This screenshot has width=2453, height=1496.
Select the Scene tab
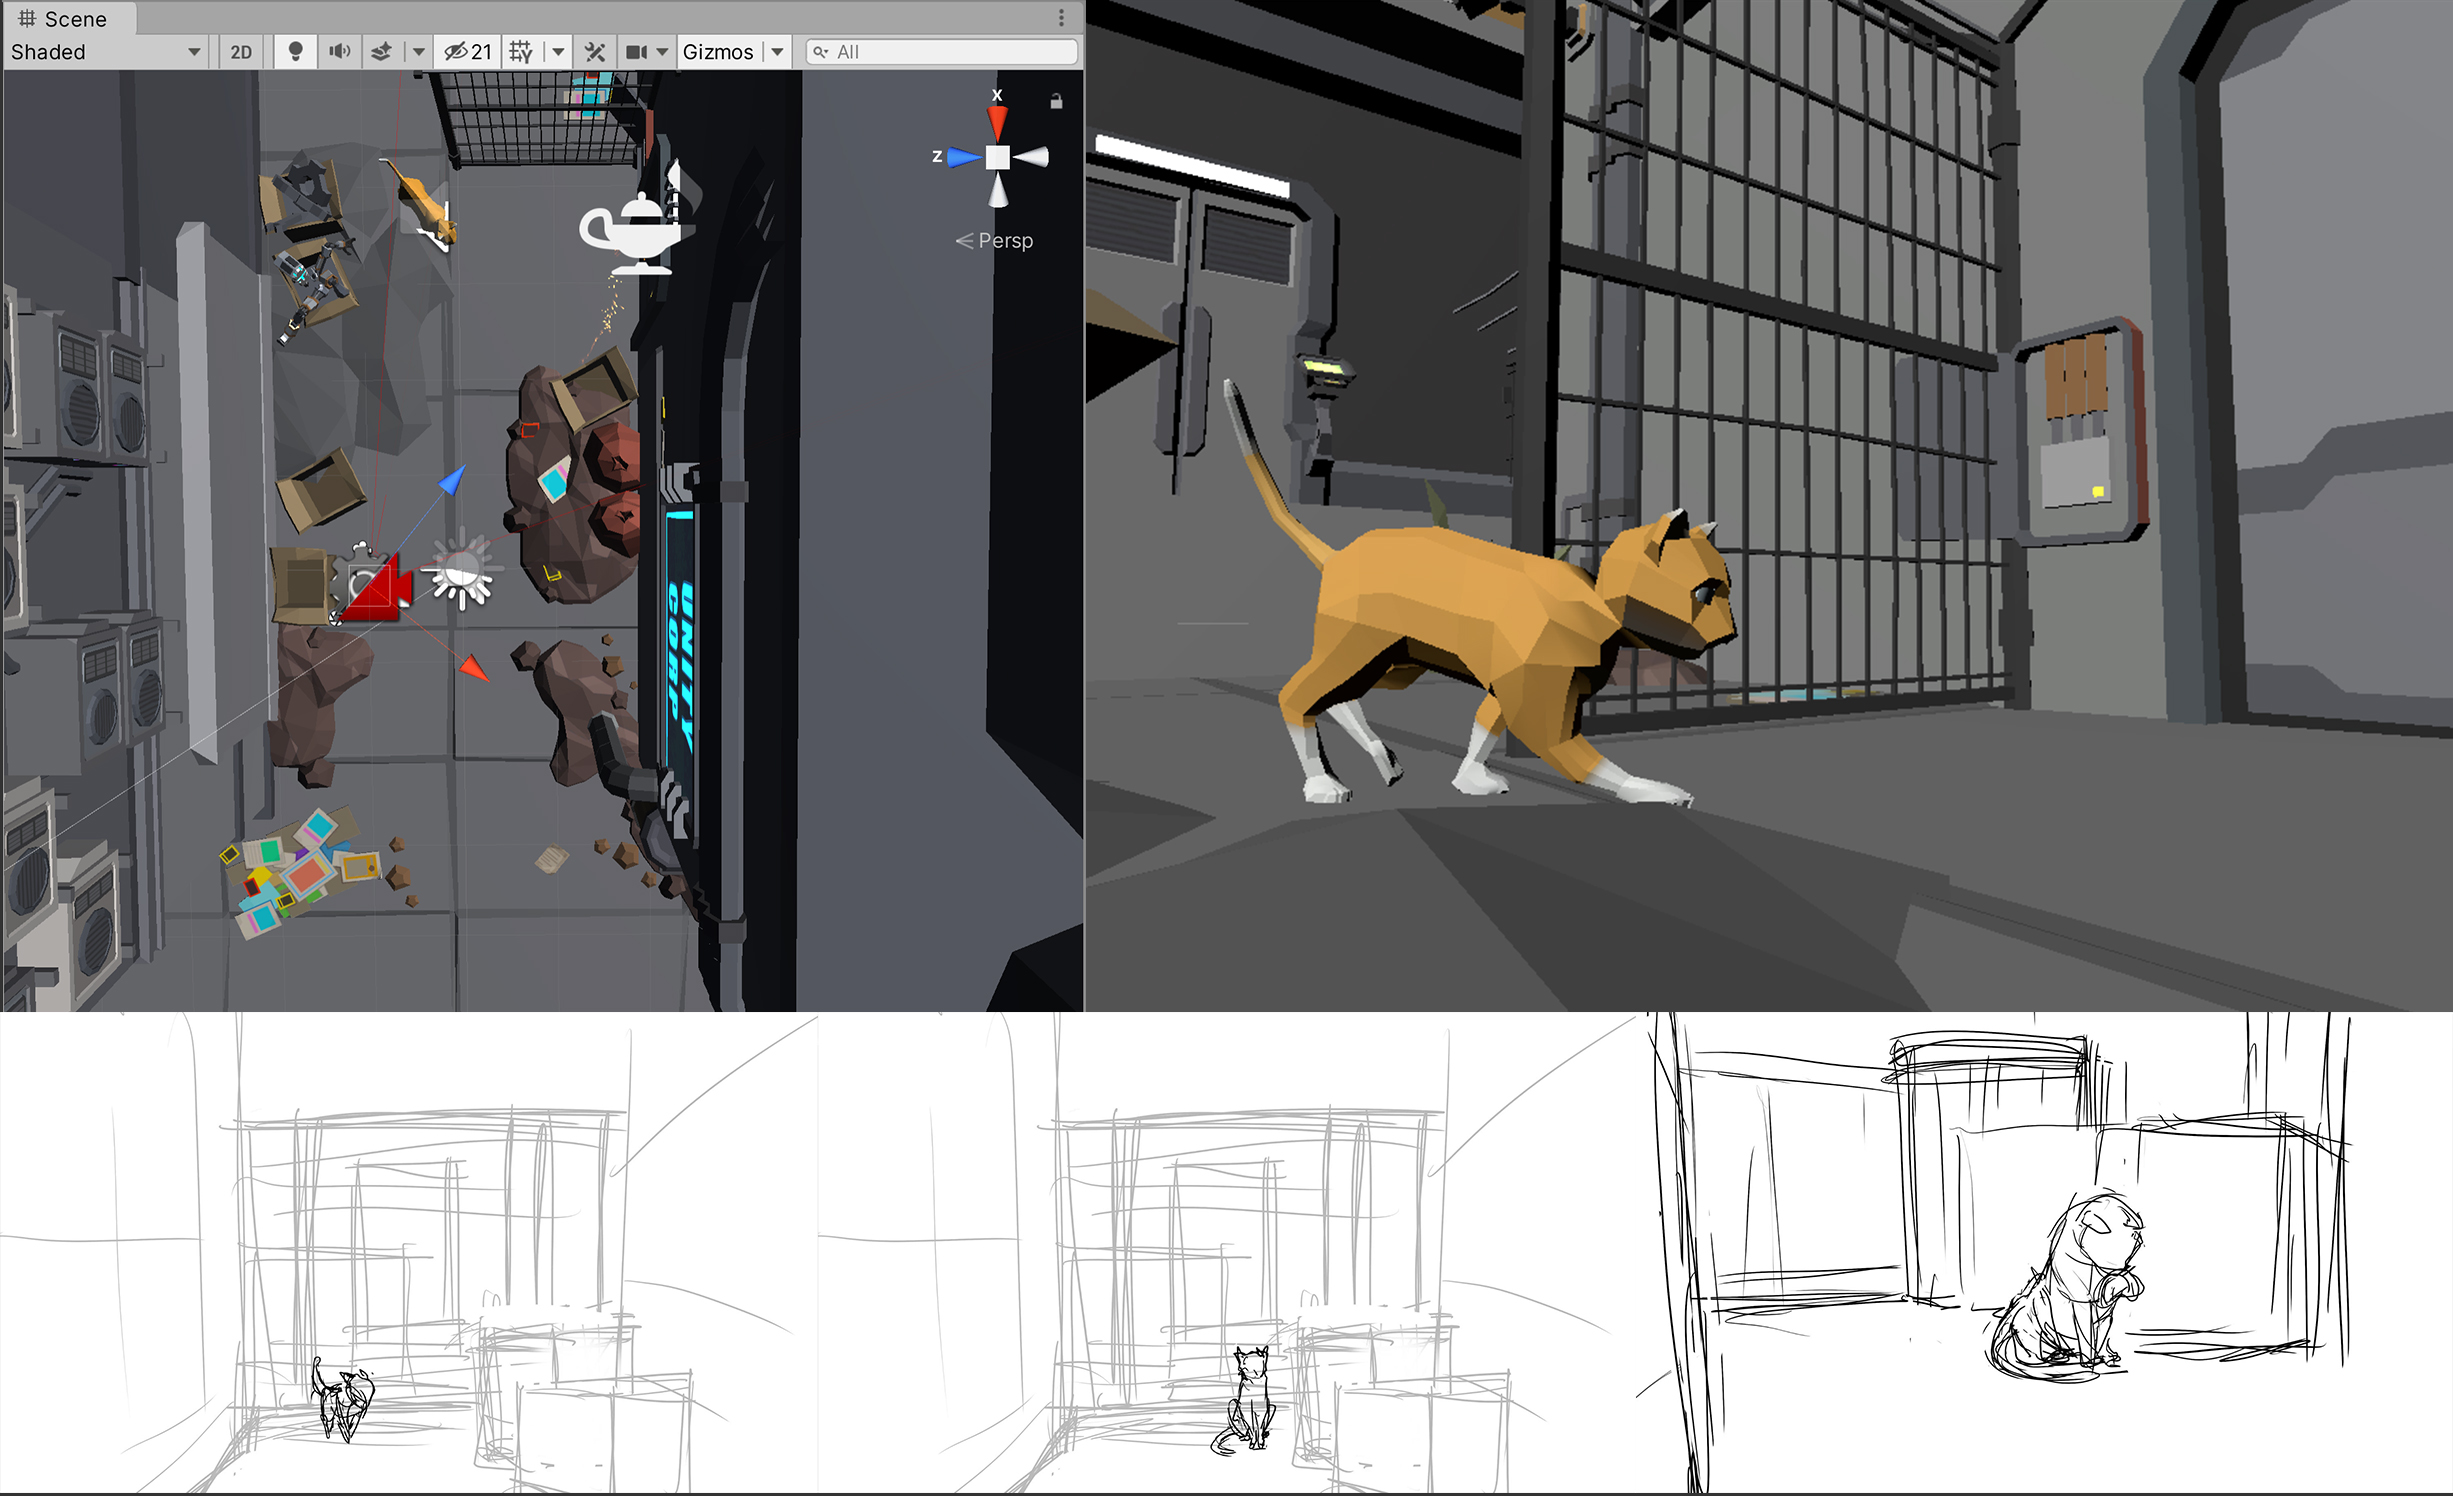click(64, 19)
